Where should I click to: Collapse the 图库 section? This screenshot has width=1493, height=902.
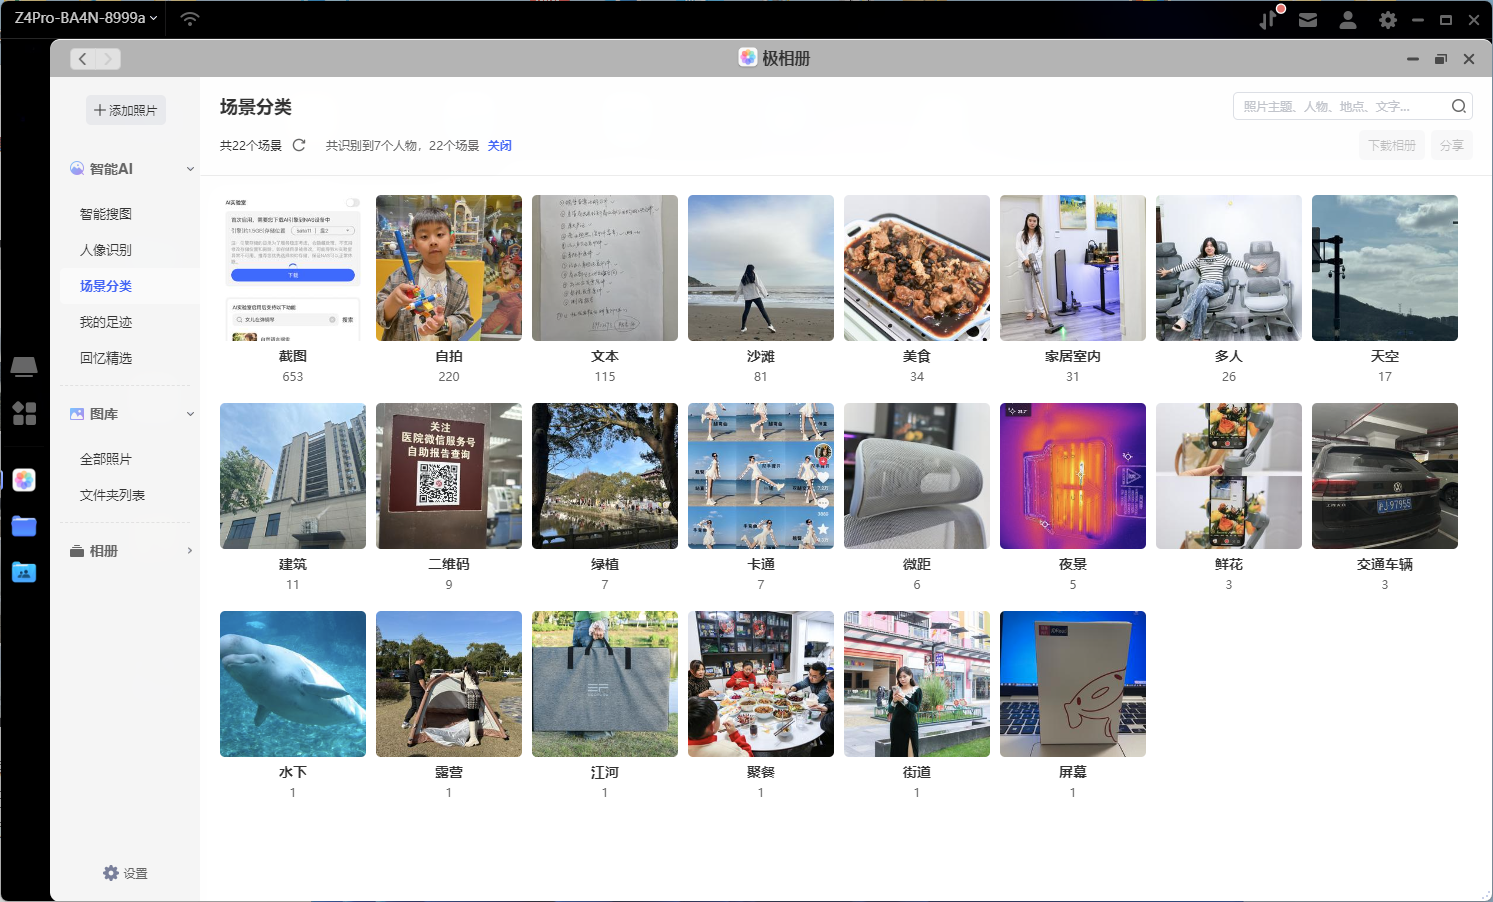click(x=190, y=414)
